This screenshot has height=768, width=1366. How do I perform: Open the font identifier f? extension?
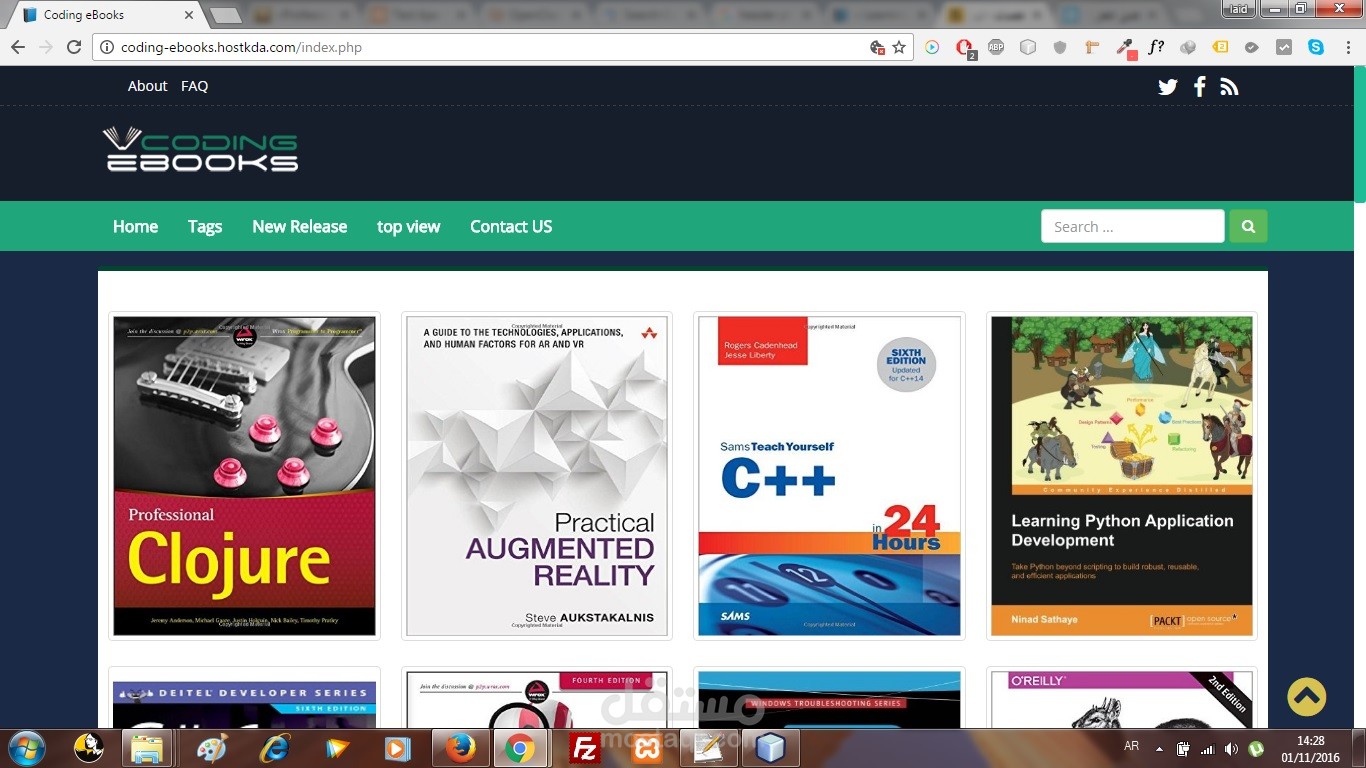click(x=1156, y=47)
